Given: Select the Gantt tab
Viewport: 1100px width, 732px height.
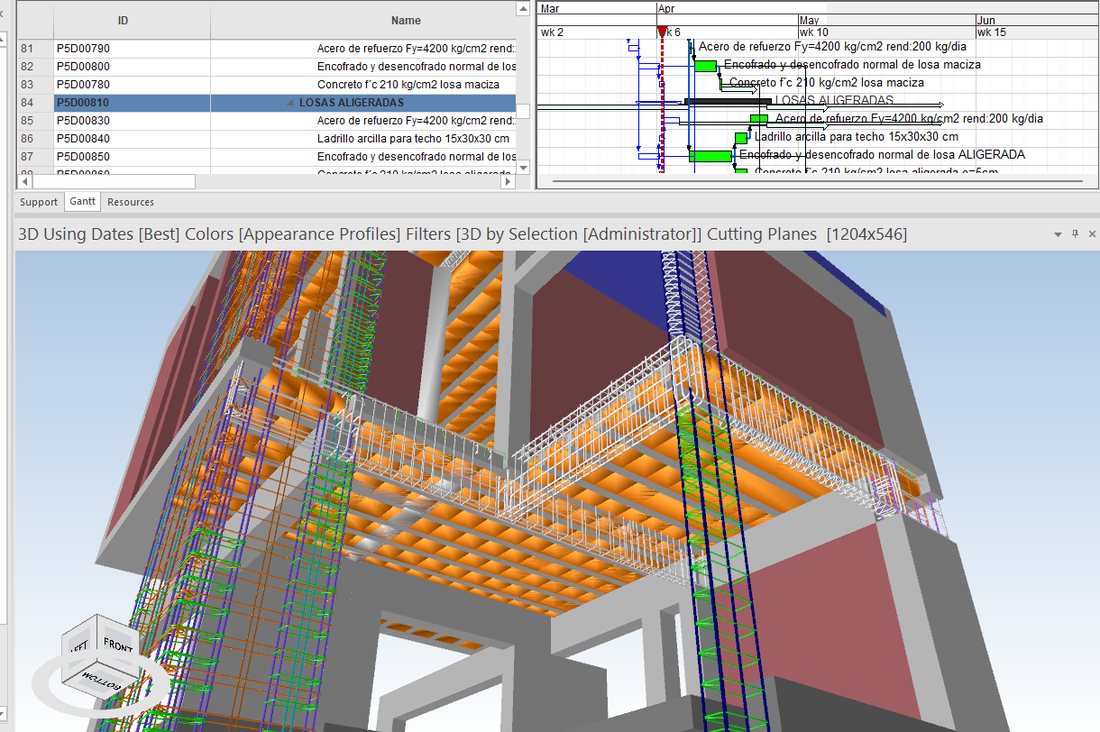Looking at the screenshot, I should [x=82, y=201].
